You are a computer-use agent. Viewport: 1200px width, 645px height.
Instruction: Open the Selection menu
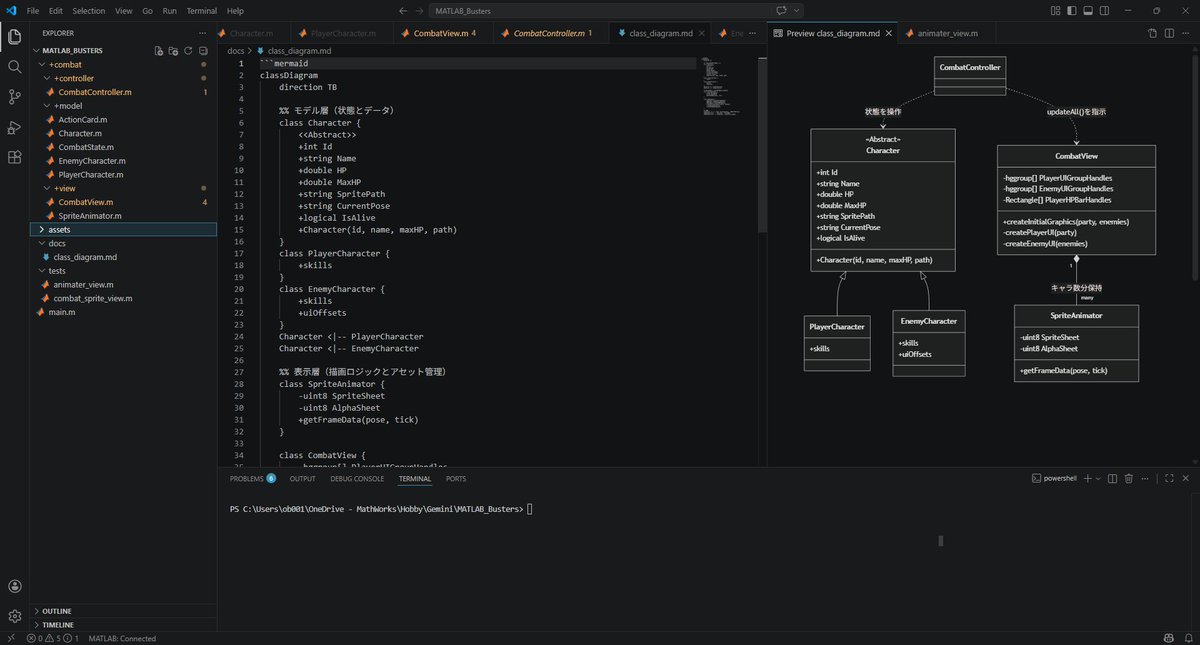pyautogui.click(x=89, y=10)
